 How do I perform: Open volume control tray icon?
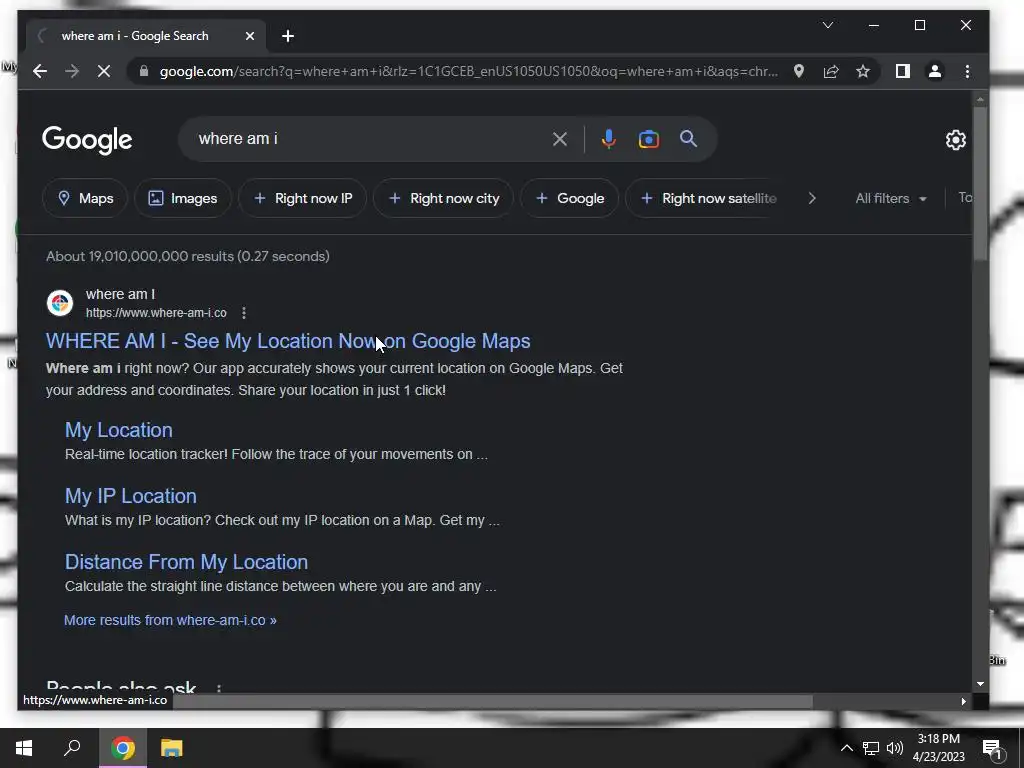tap(895, 748)
